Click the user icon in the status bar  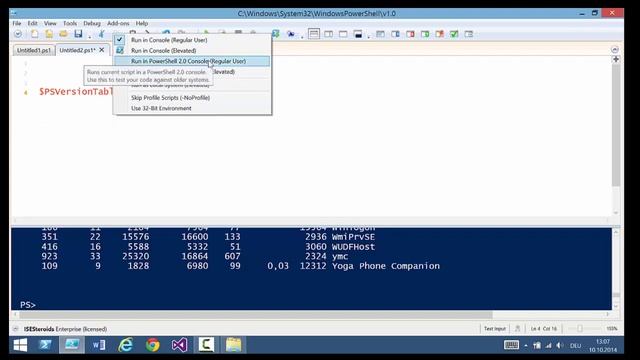[518, 329]
